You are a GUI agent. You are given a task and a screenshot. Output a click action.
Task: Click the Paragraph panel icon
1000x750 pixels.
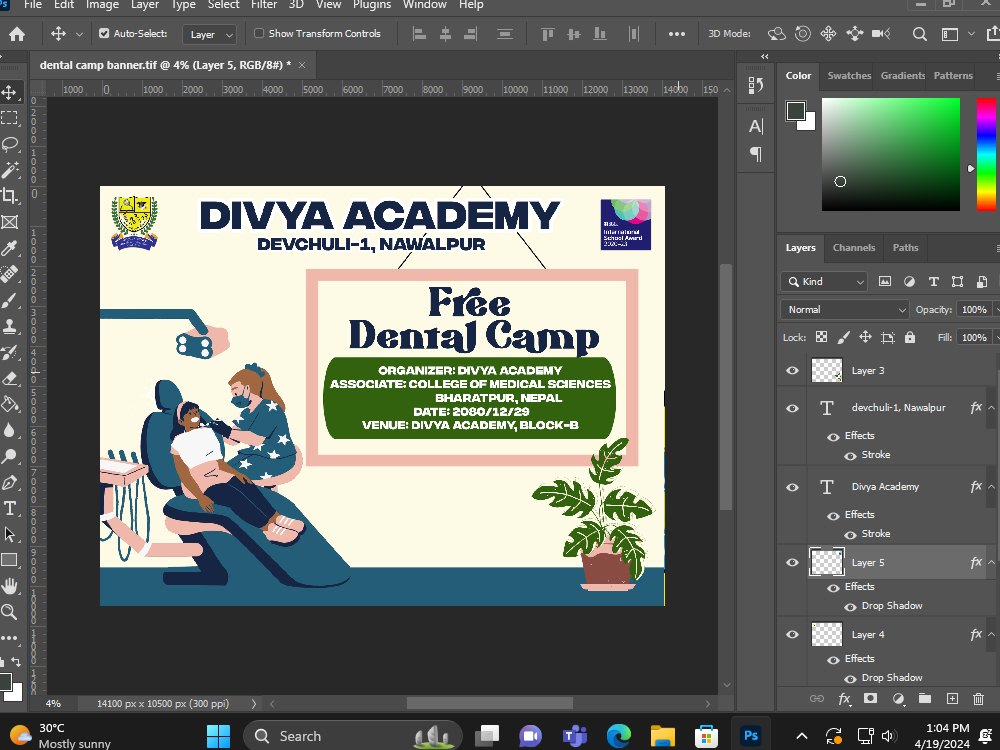pyautogui.click(x=755, y=155)
